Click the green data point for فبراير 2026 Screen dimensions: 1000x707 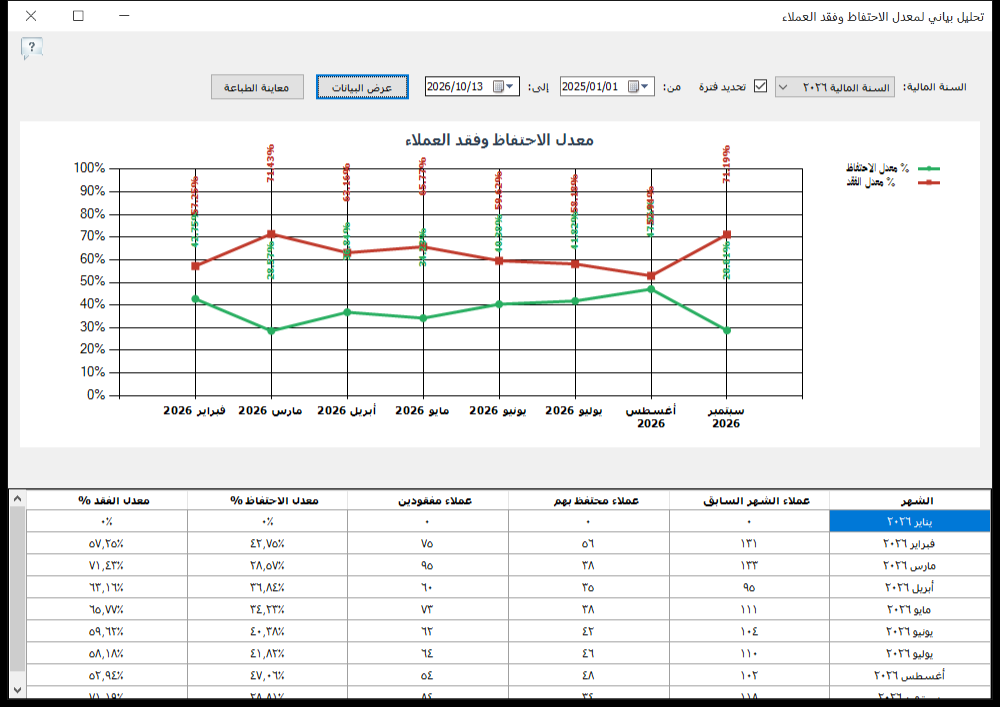[x=195, y=298]
